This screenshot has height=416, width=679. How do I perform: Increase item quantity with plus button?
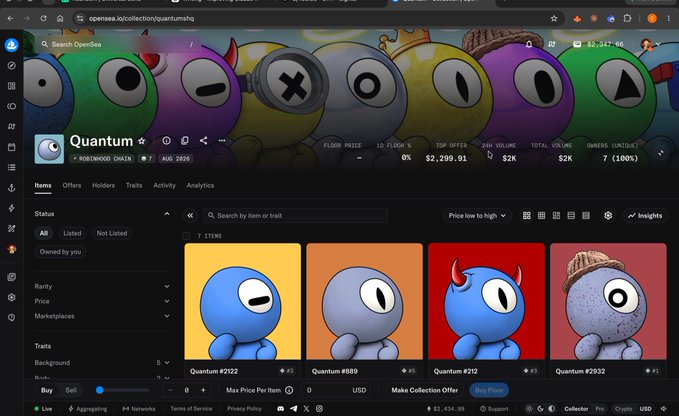203,390
